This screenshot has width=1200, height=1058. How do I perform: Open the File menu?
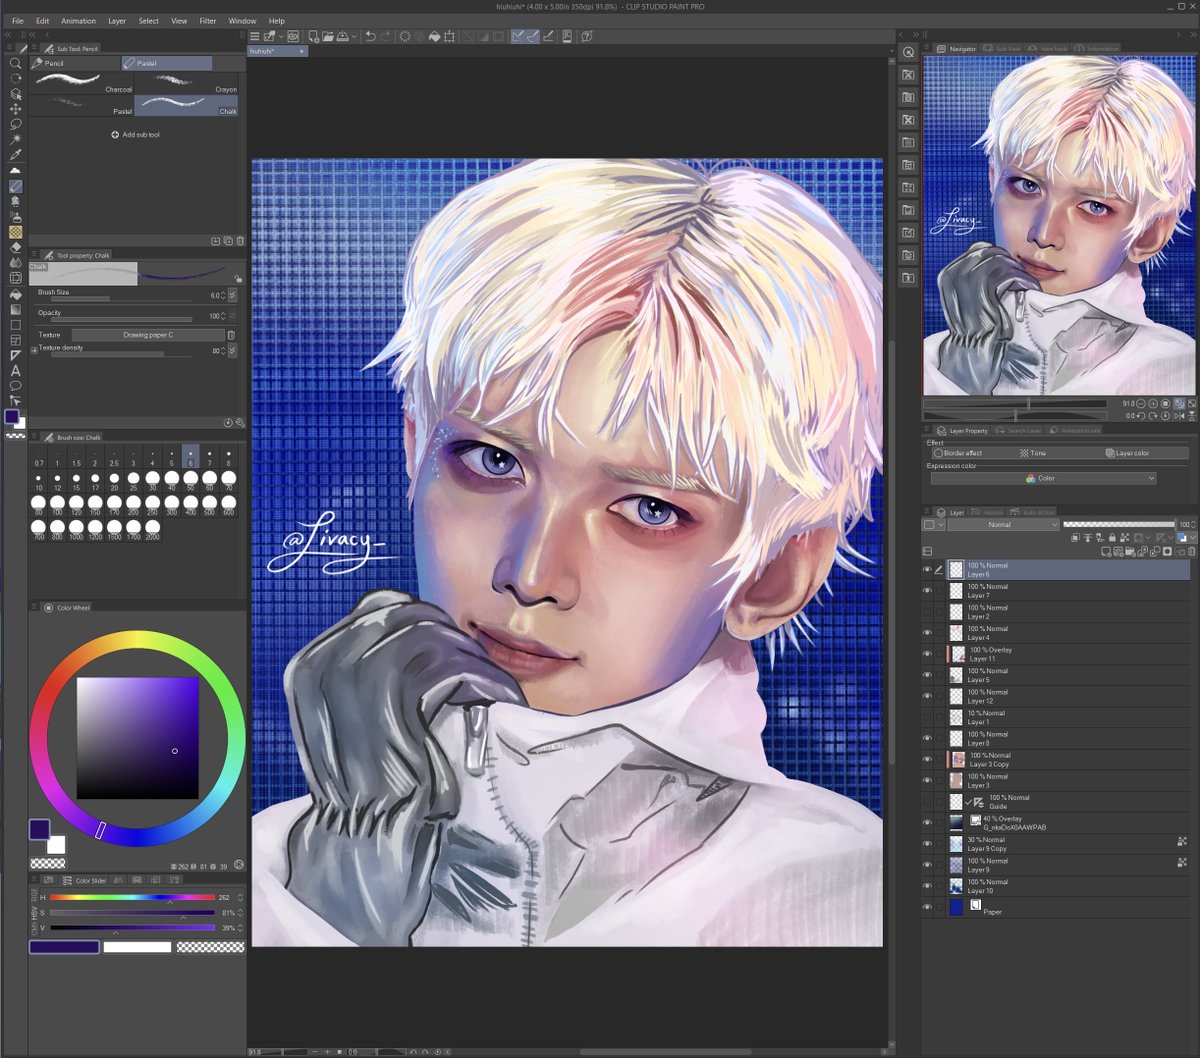[x=17, y=20]
